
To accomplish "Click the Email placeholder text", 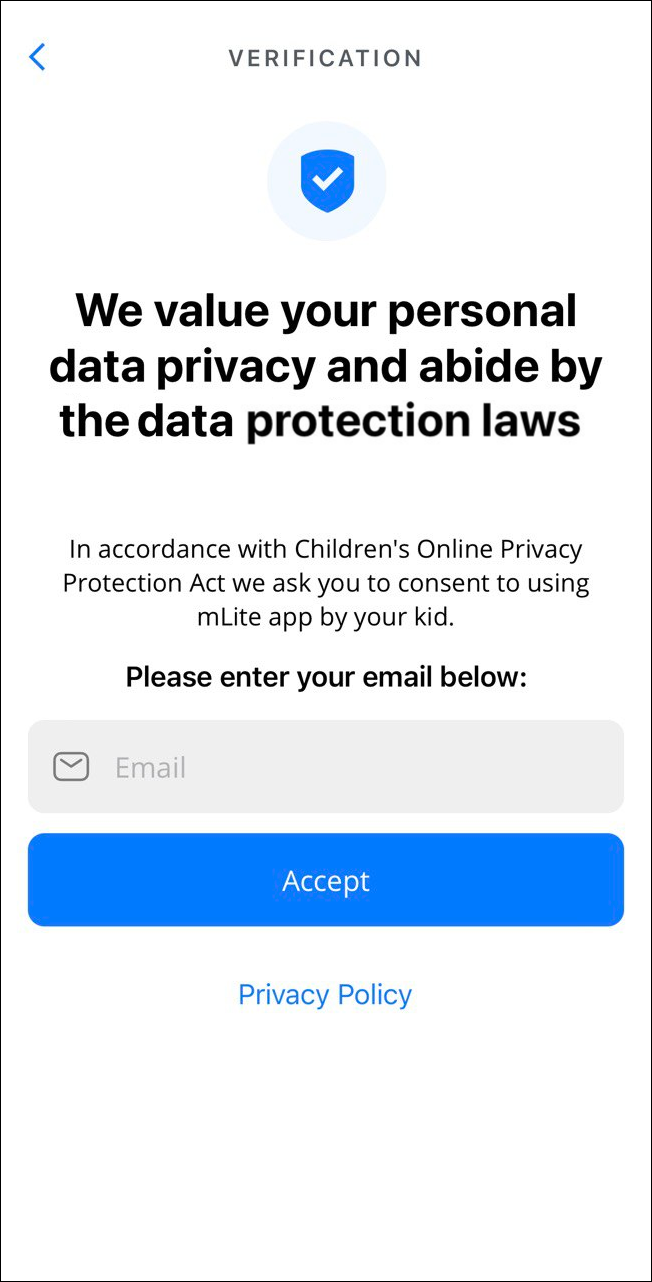I will [x=151, y=767].
